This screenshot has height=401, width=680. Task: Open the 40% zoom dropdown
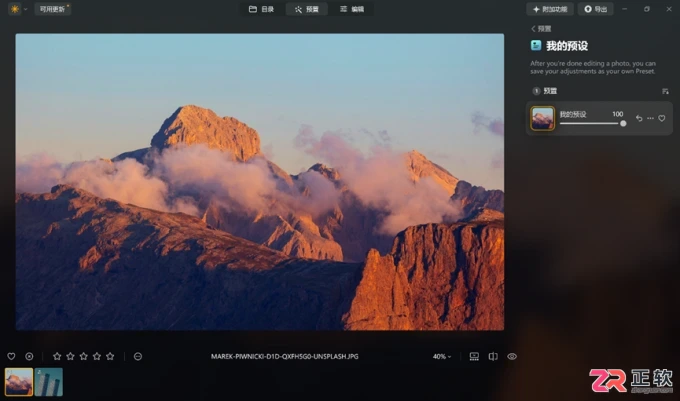(441, 356)
